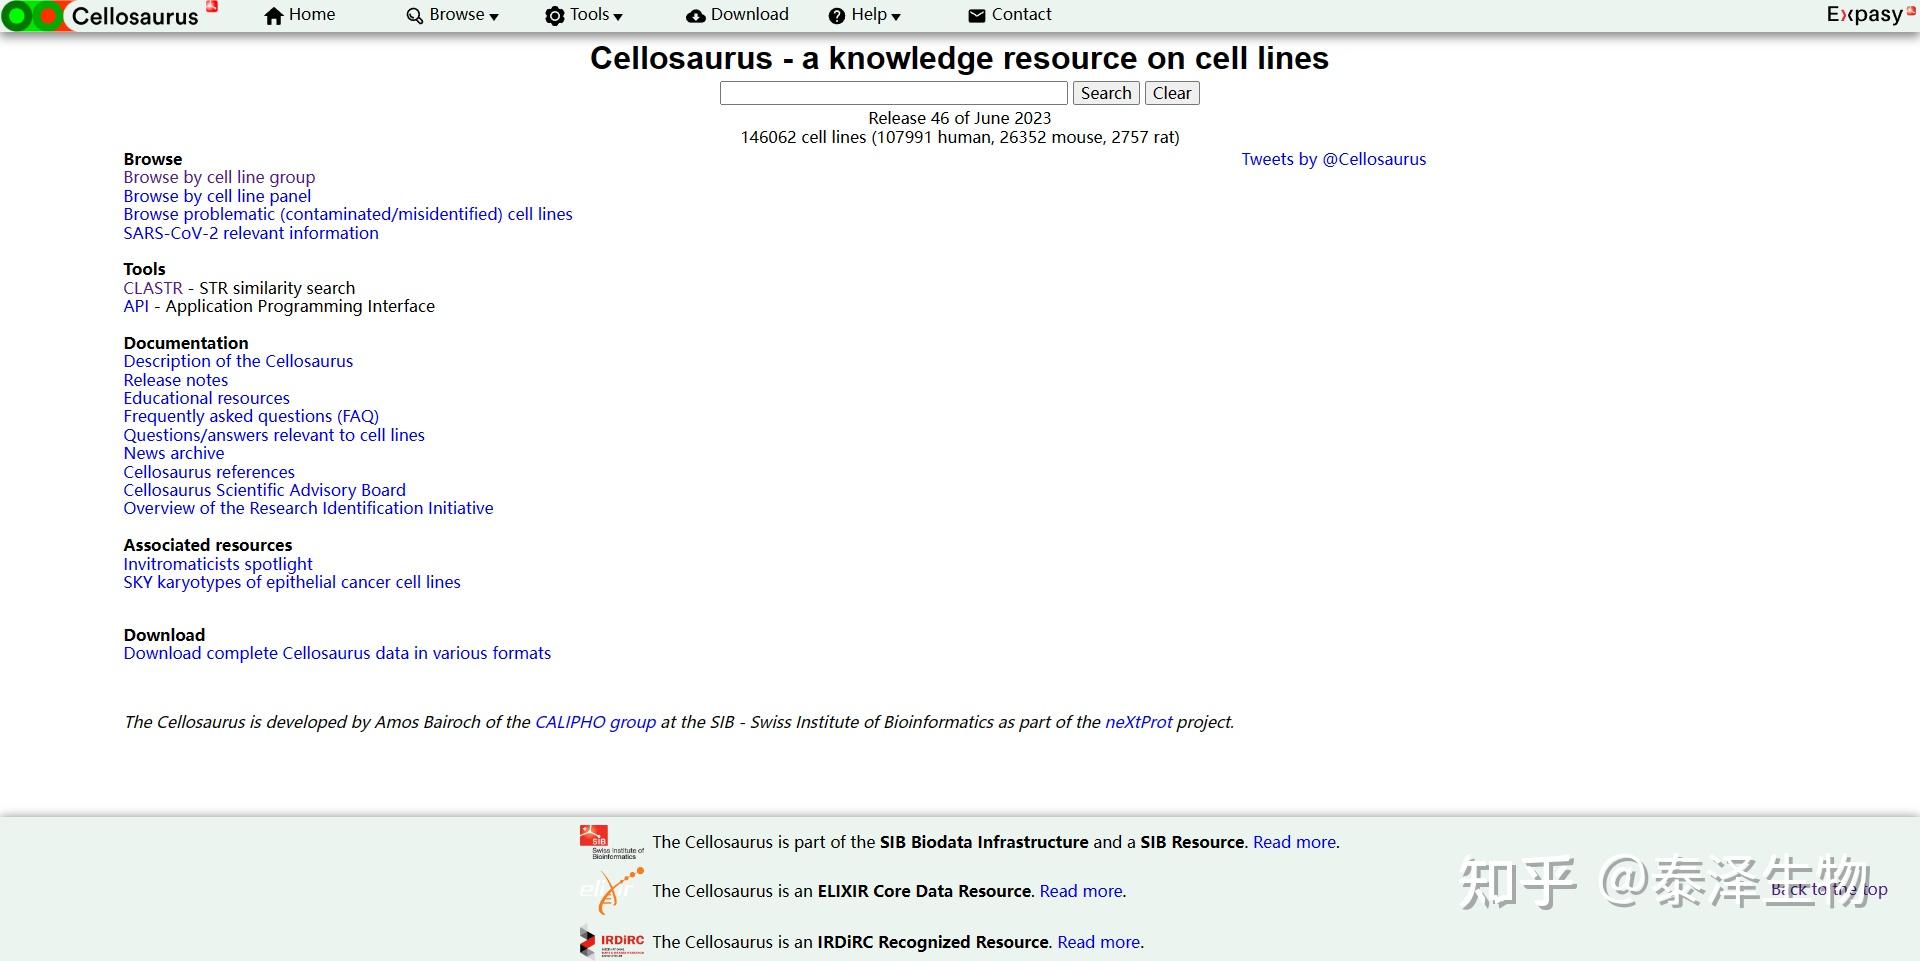The image size is (1920, 961).
Task: Open Browse problematic cell lines link
Action: pos(348,214)
